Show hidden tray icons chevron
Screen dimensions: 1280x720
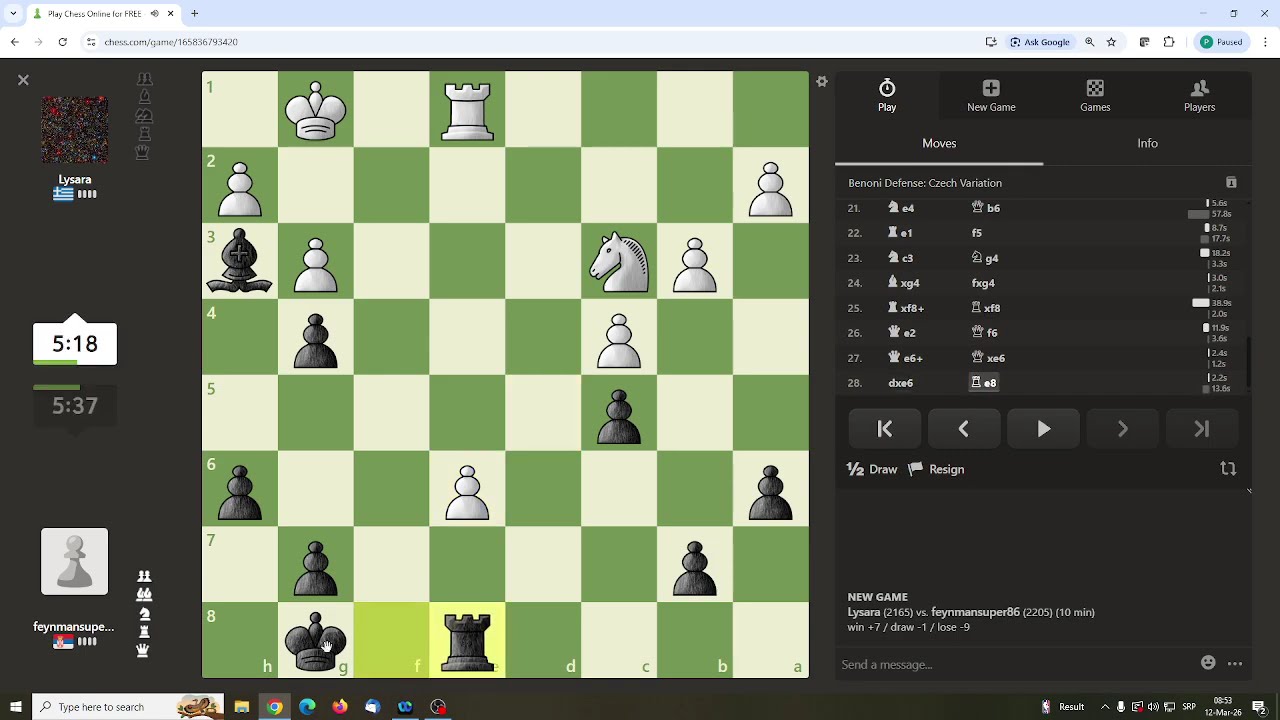coord(1105,707)
